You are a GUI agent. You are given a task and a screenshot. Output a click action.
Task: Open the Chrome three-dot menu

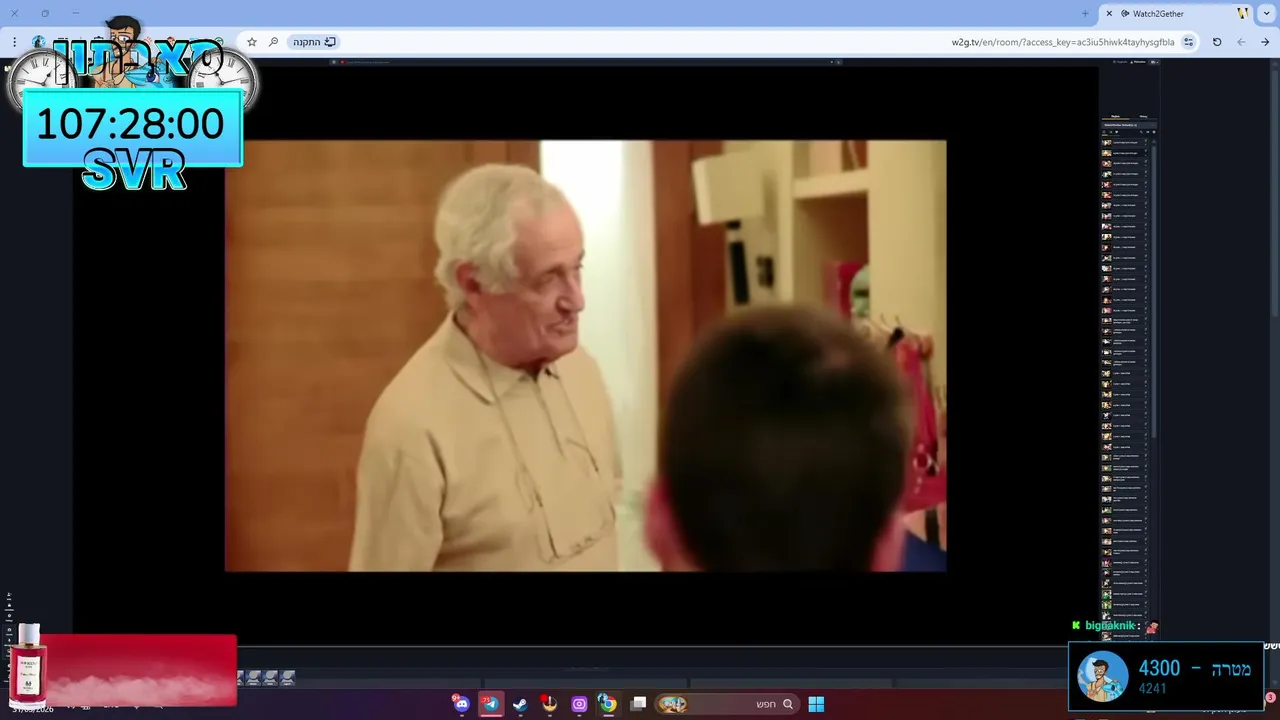14,42
